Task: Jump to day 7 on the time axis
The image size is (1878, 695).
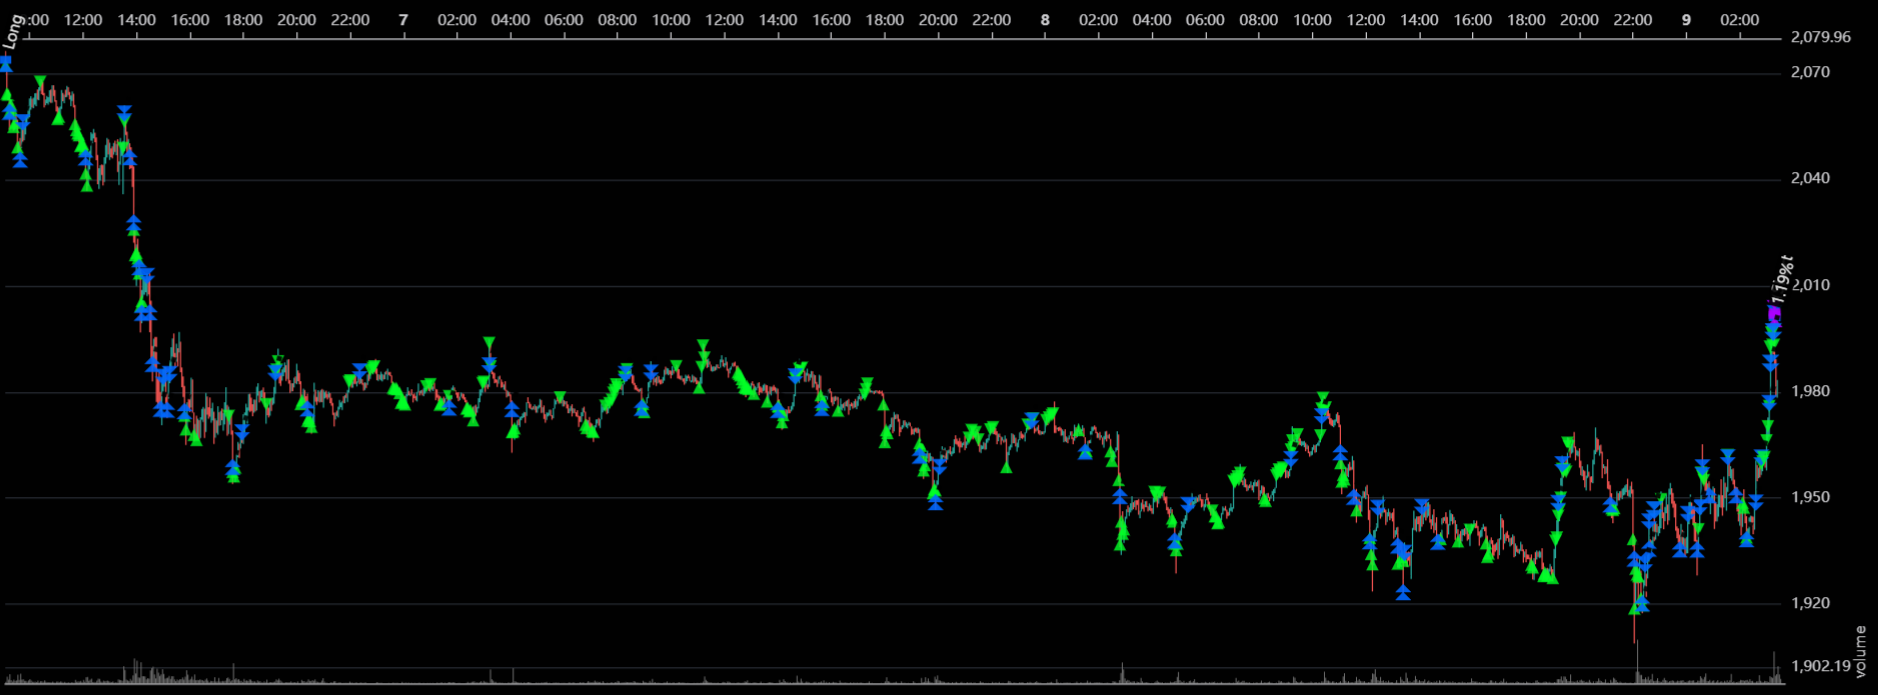Action: [x=403, y=20]
